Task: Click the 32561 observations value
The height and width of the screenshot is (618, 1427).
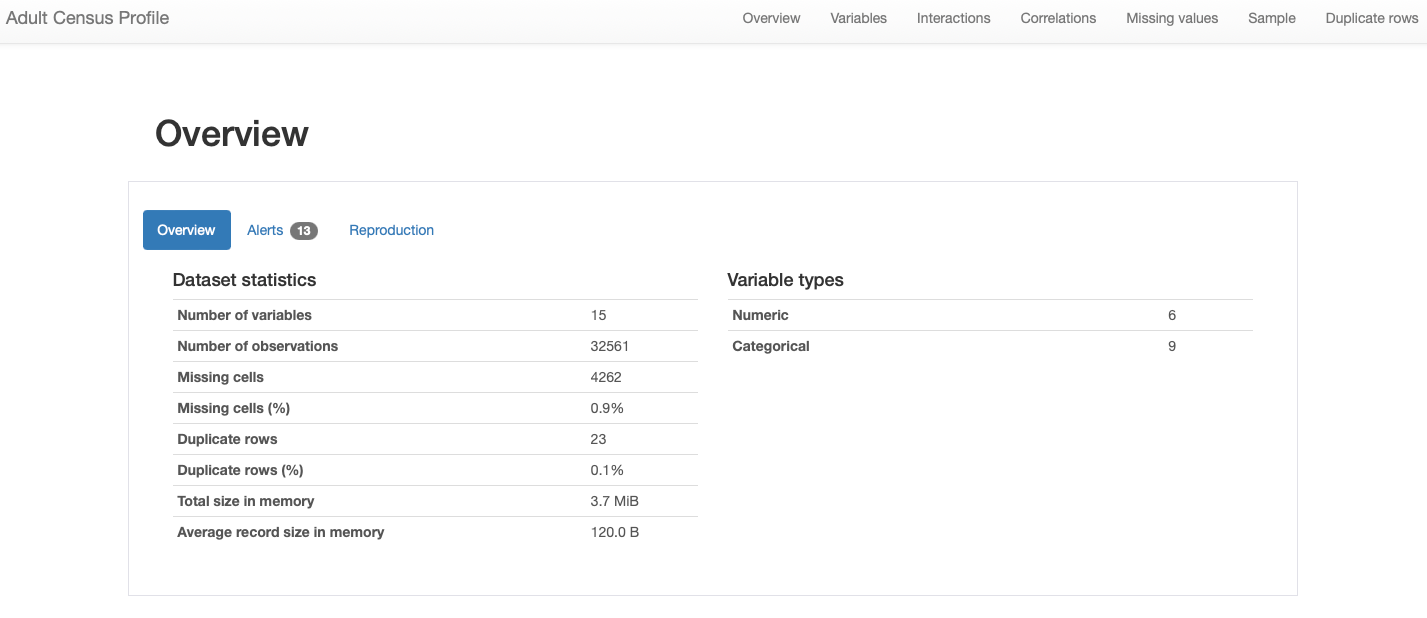Action: click(610, 346)
